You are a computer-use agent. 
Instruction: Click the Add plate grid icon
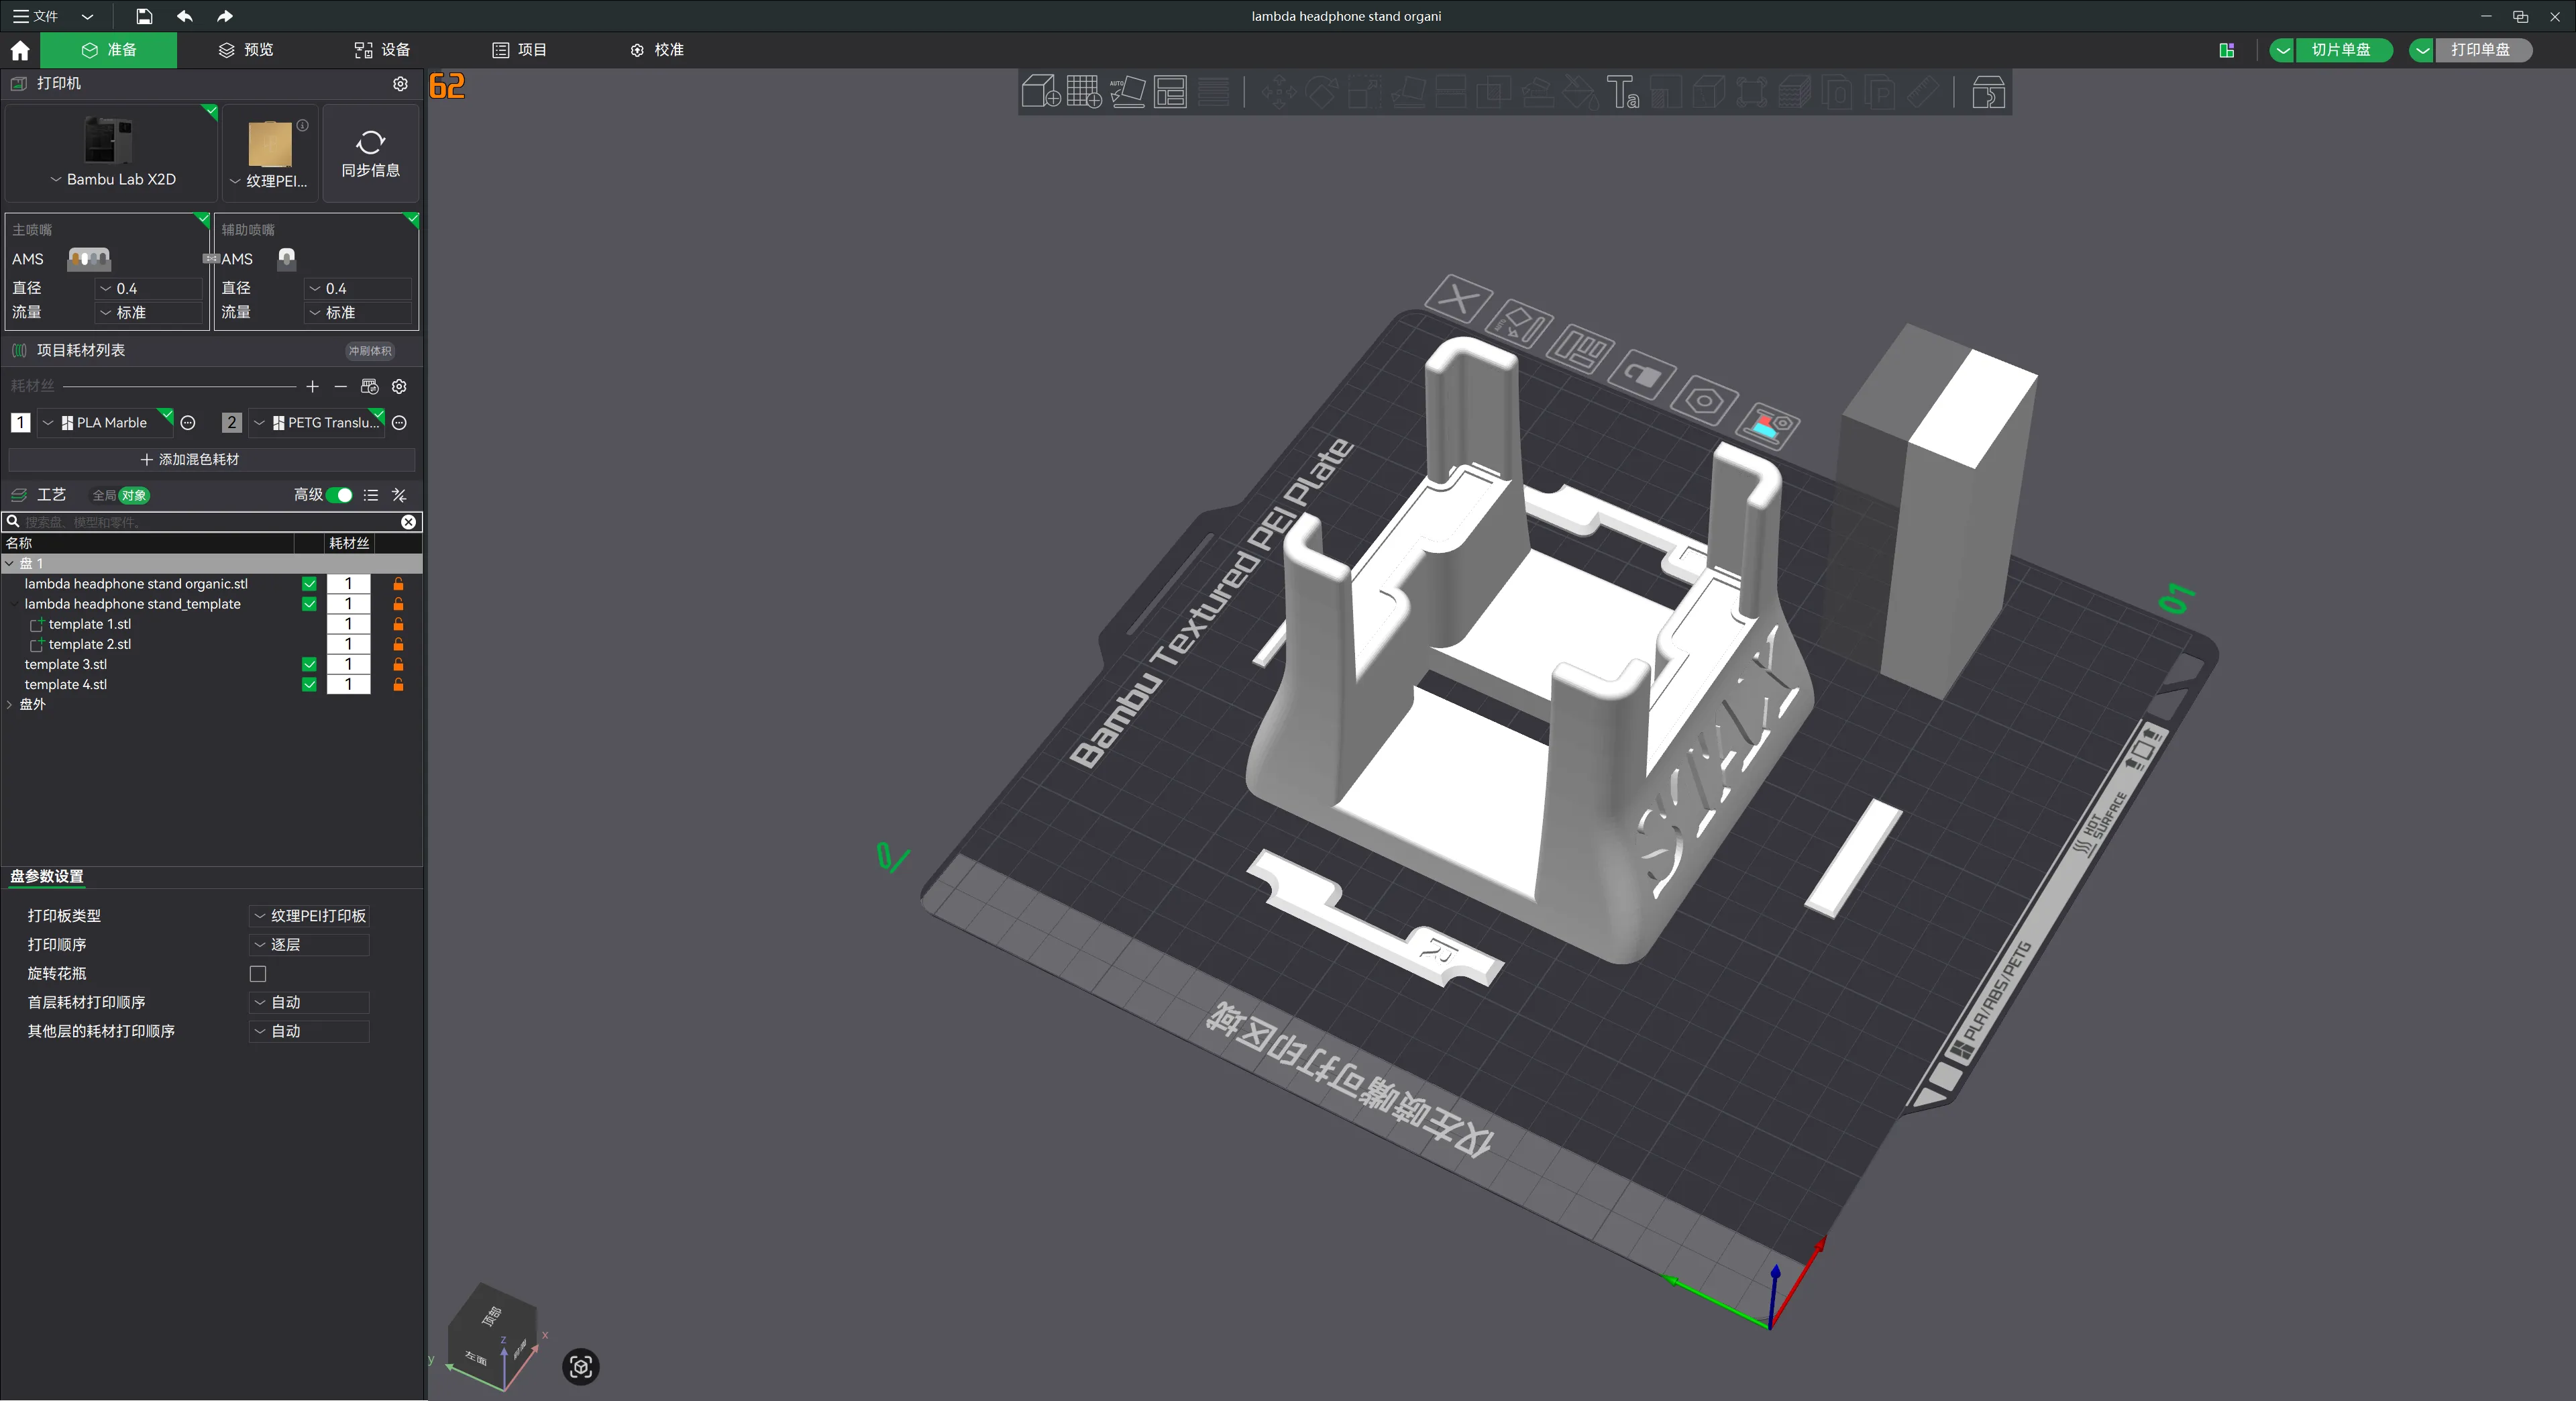[1084, 92]
